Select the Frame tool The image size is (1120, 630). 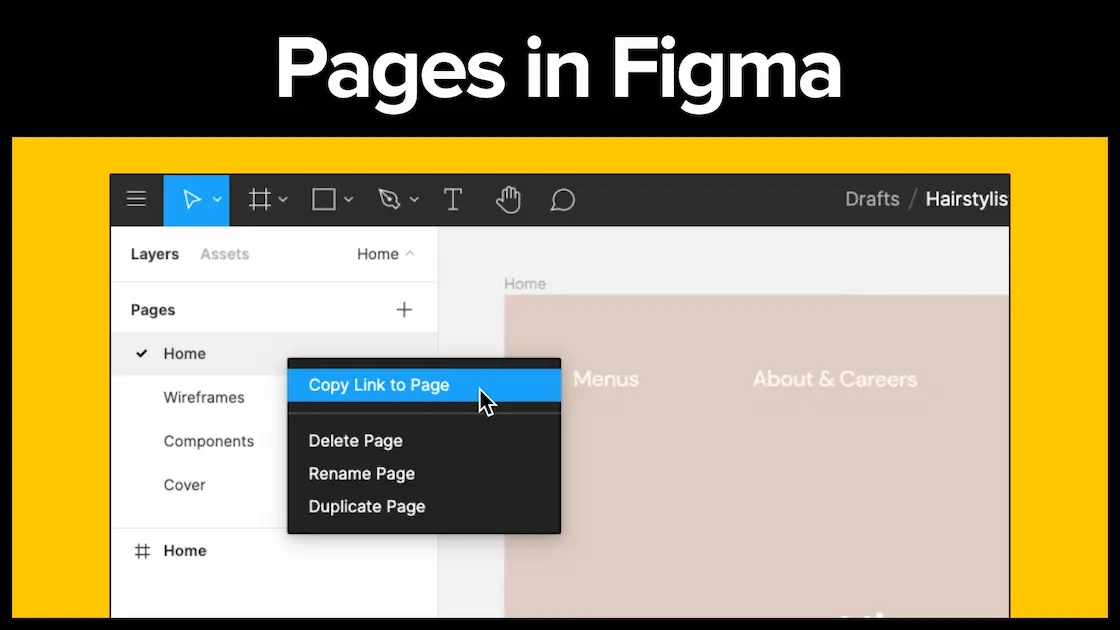[259, 199]
